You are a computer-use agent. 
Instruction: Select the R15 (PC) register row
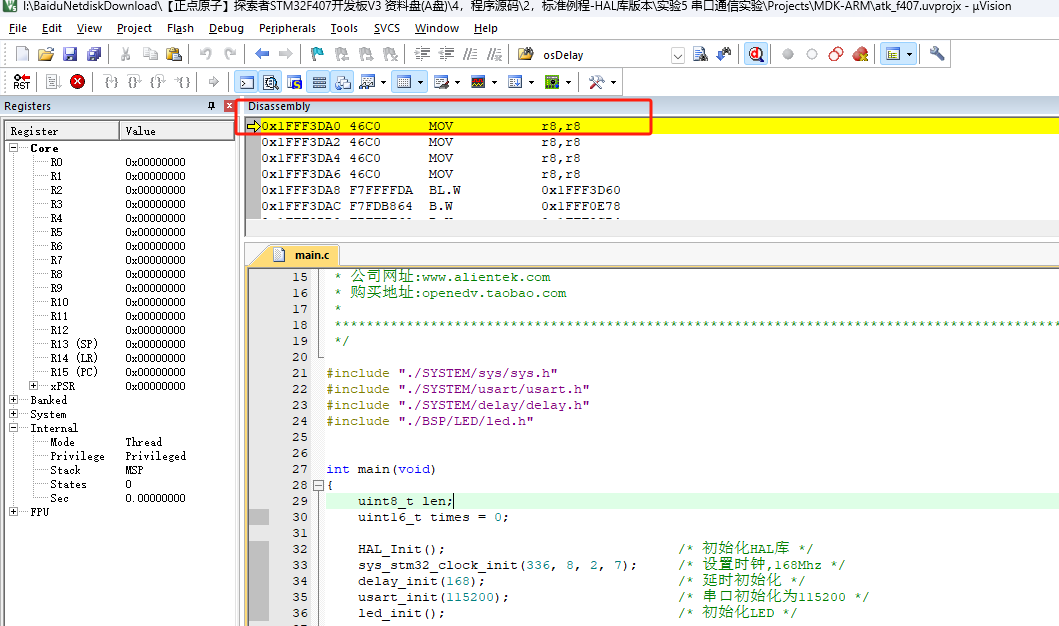[x=120, y=372]
